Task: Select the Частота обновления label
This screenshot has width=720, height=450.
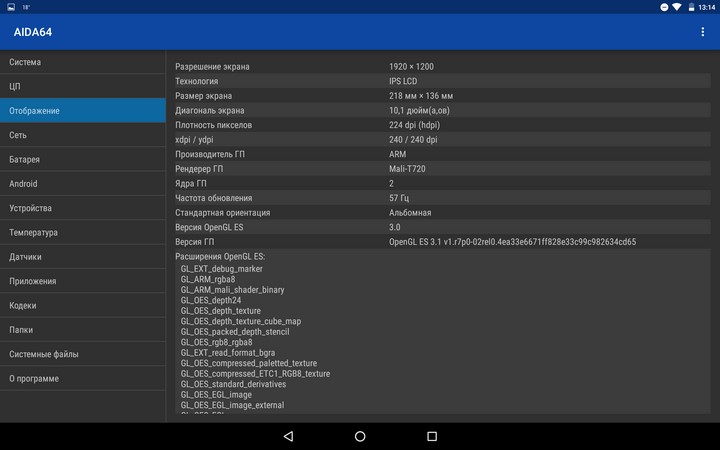Action: 214,198
